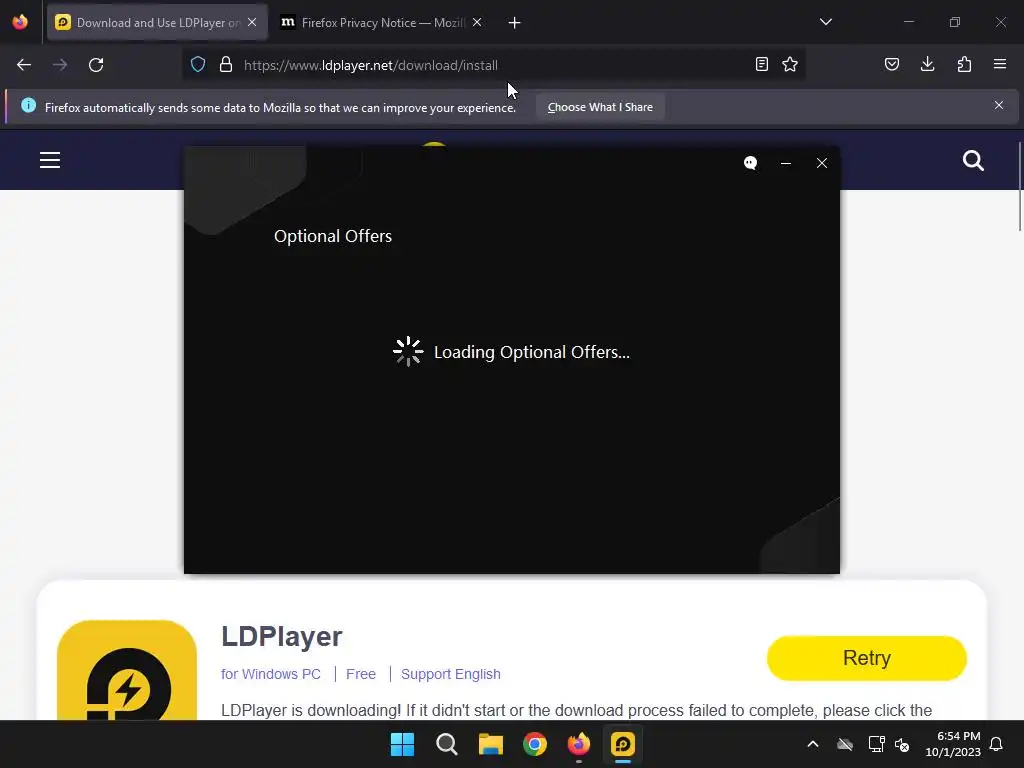
Task: Reload the current page
Action: coord(96,65)
